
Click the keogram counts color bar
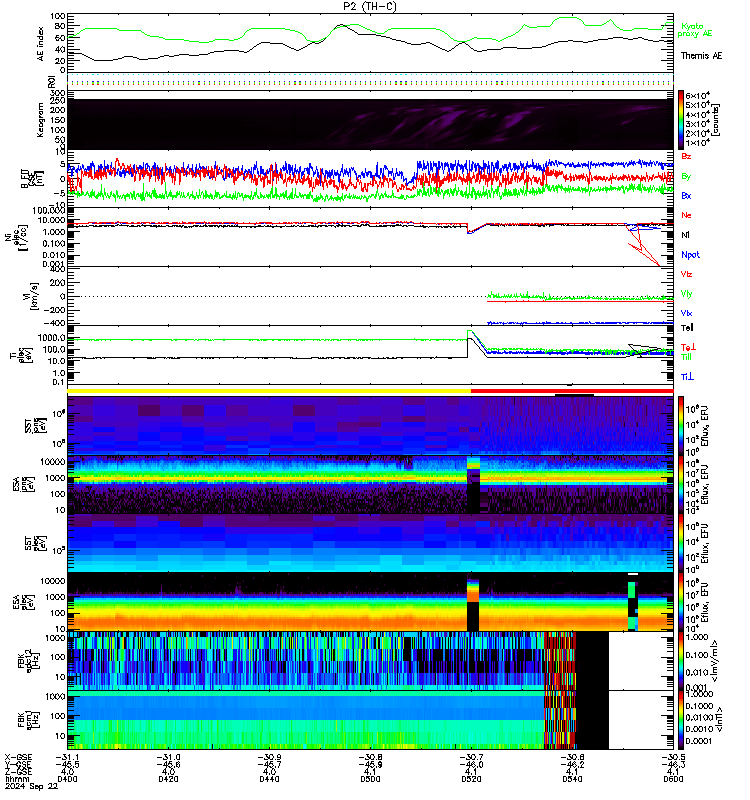pyautogui.click(x=681, y=120)
